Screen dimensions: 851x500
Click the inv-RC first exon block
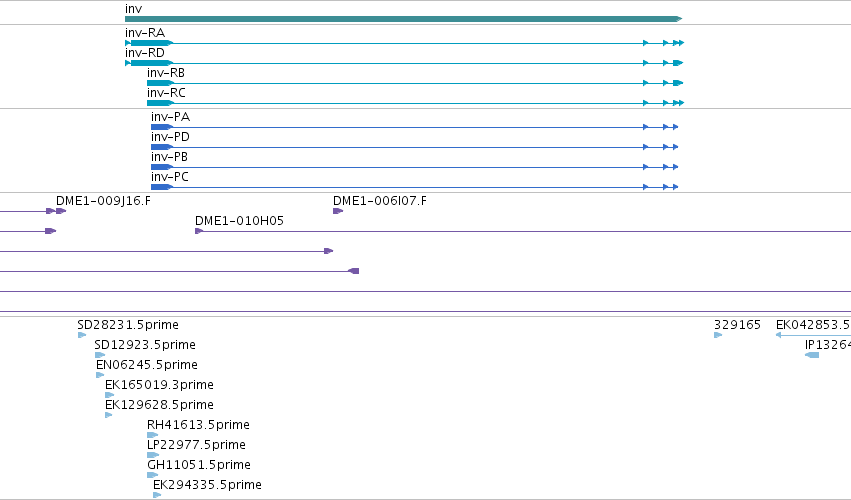pos(160,103)
